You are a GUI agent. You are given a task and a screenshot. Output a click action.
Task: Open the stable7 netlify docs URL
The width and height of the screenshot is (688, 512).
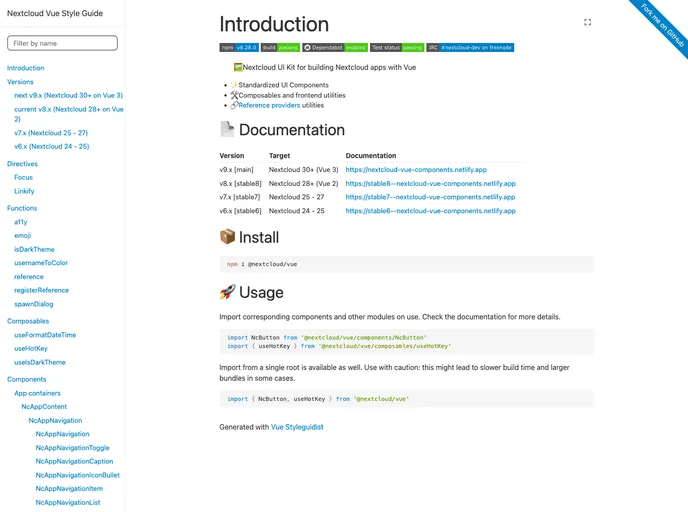point(430,197)
